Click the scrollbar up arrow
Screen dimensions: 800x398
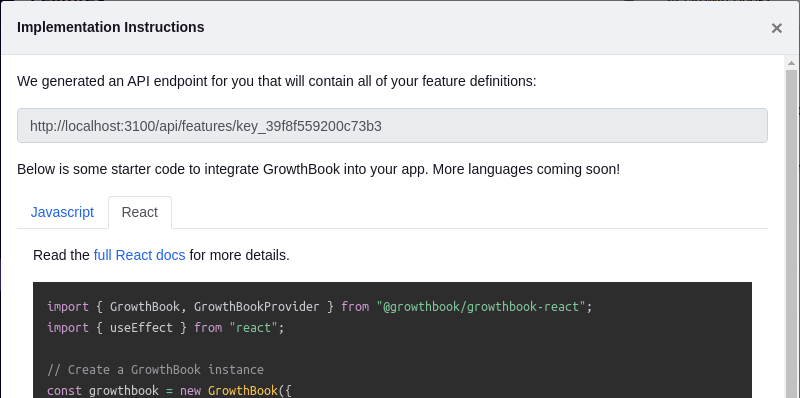tap(791, 63)
